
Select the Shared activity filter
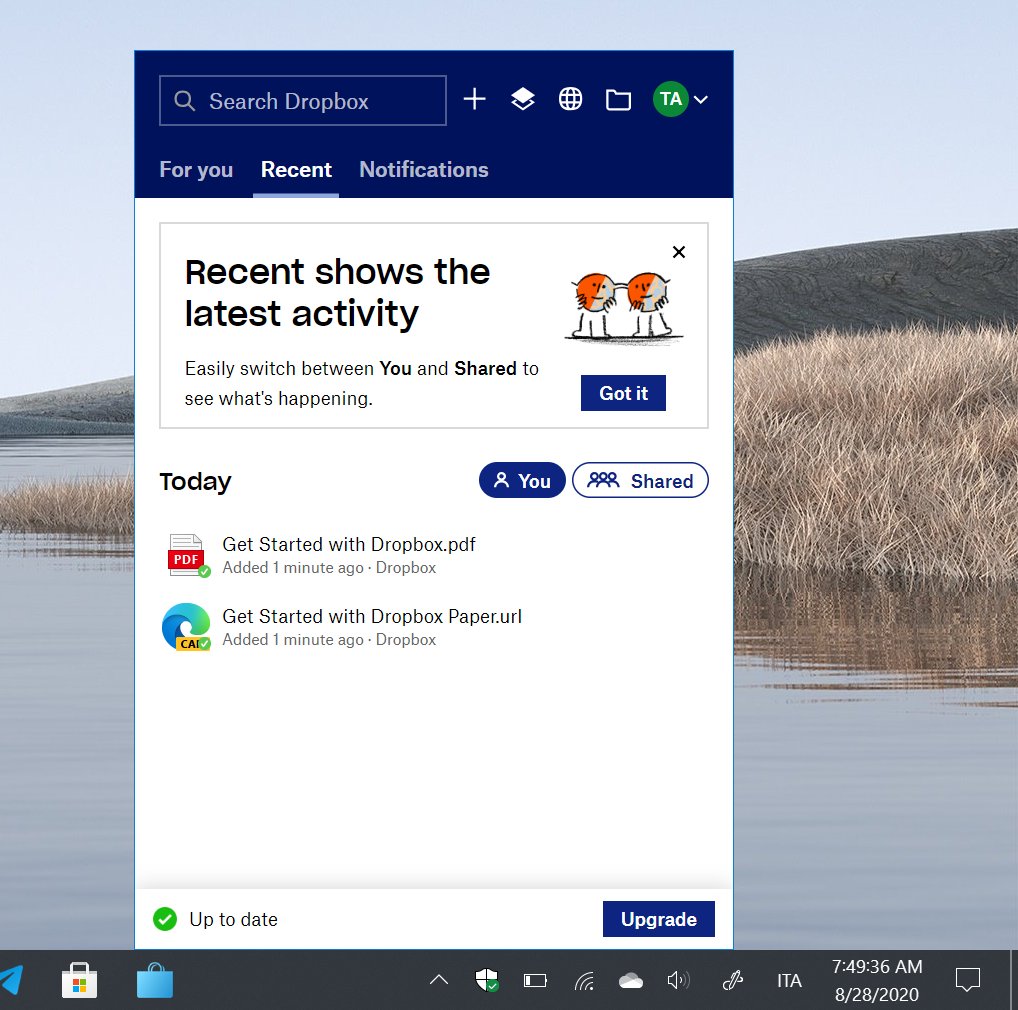tap(640, 480)
